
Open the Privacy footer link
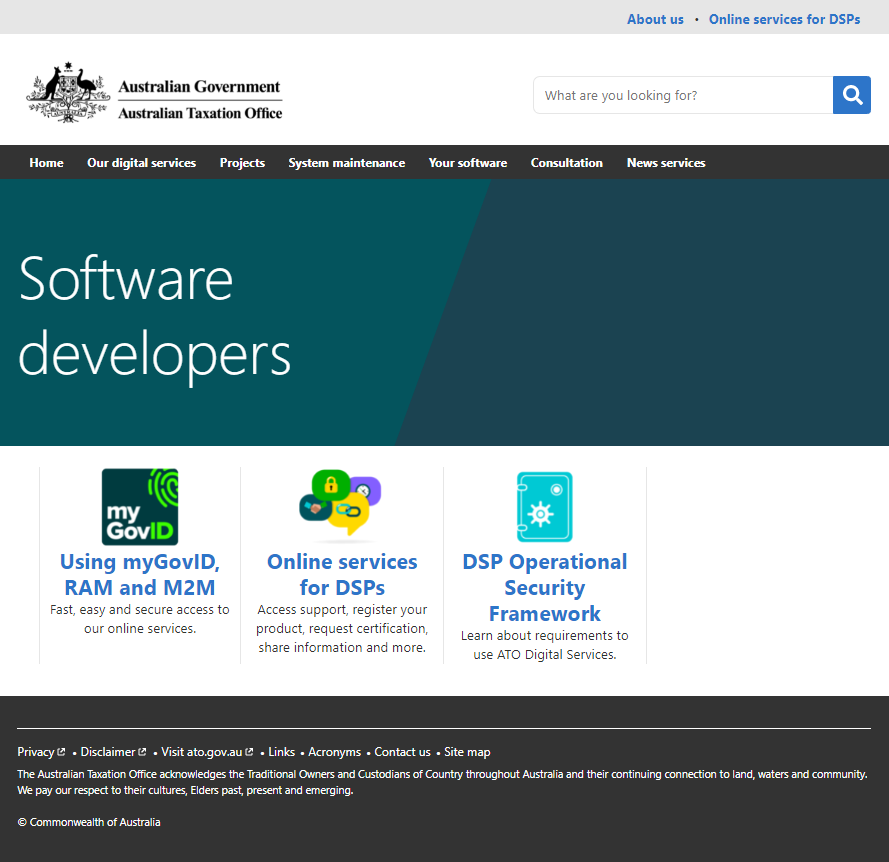click(36, 752)
